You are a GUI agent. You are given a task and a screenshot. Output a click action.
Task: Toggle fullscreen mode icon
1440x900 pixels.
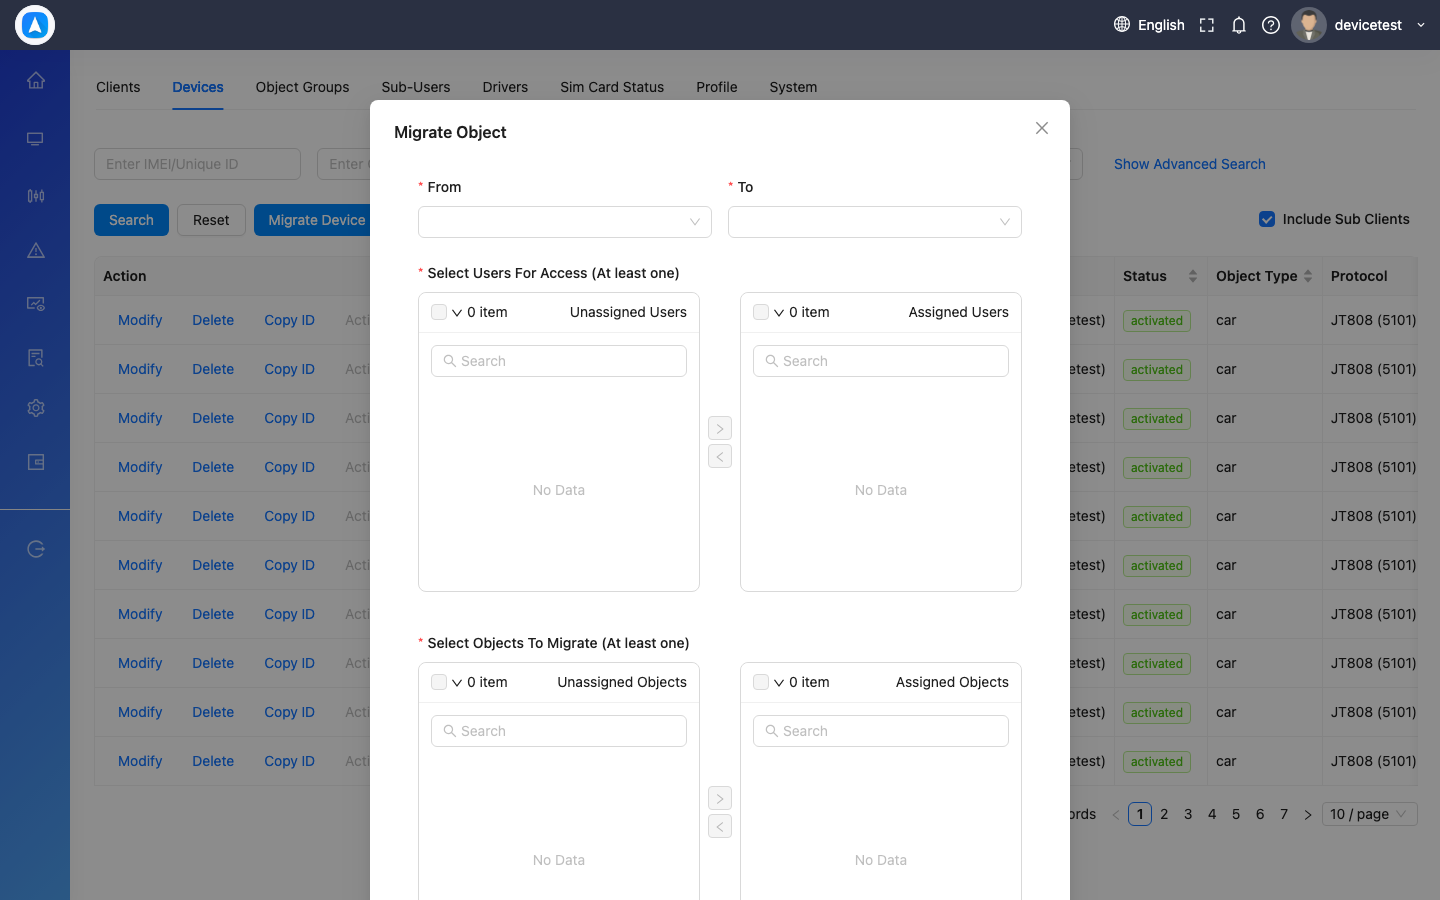coord(1207,25)
